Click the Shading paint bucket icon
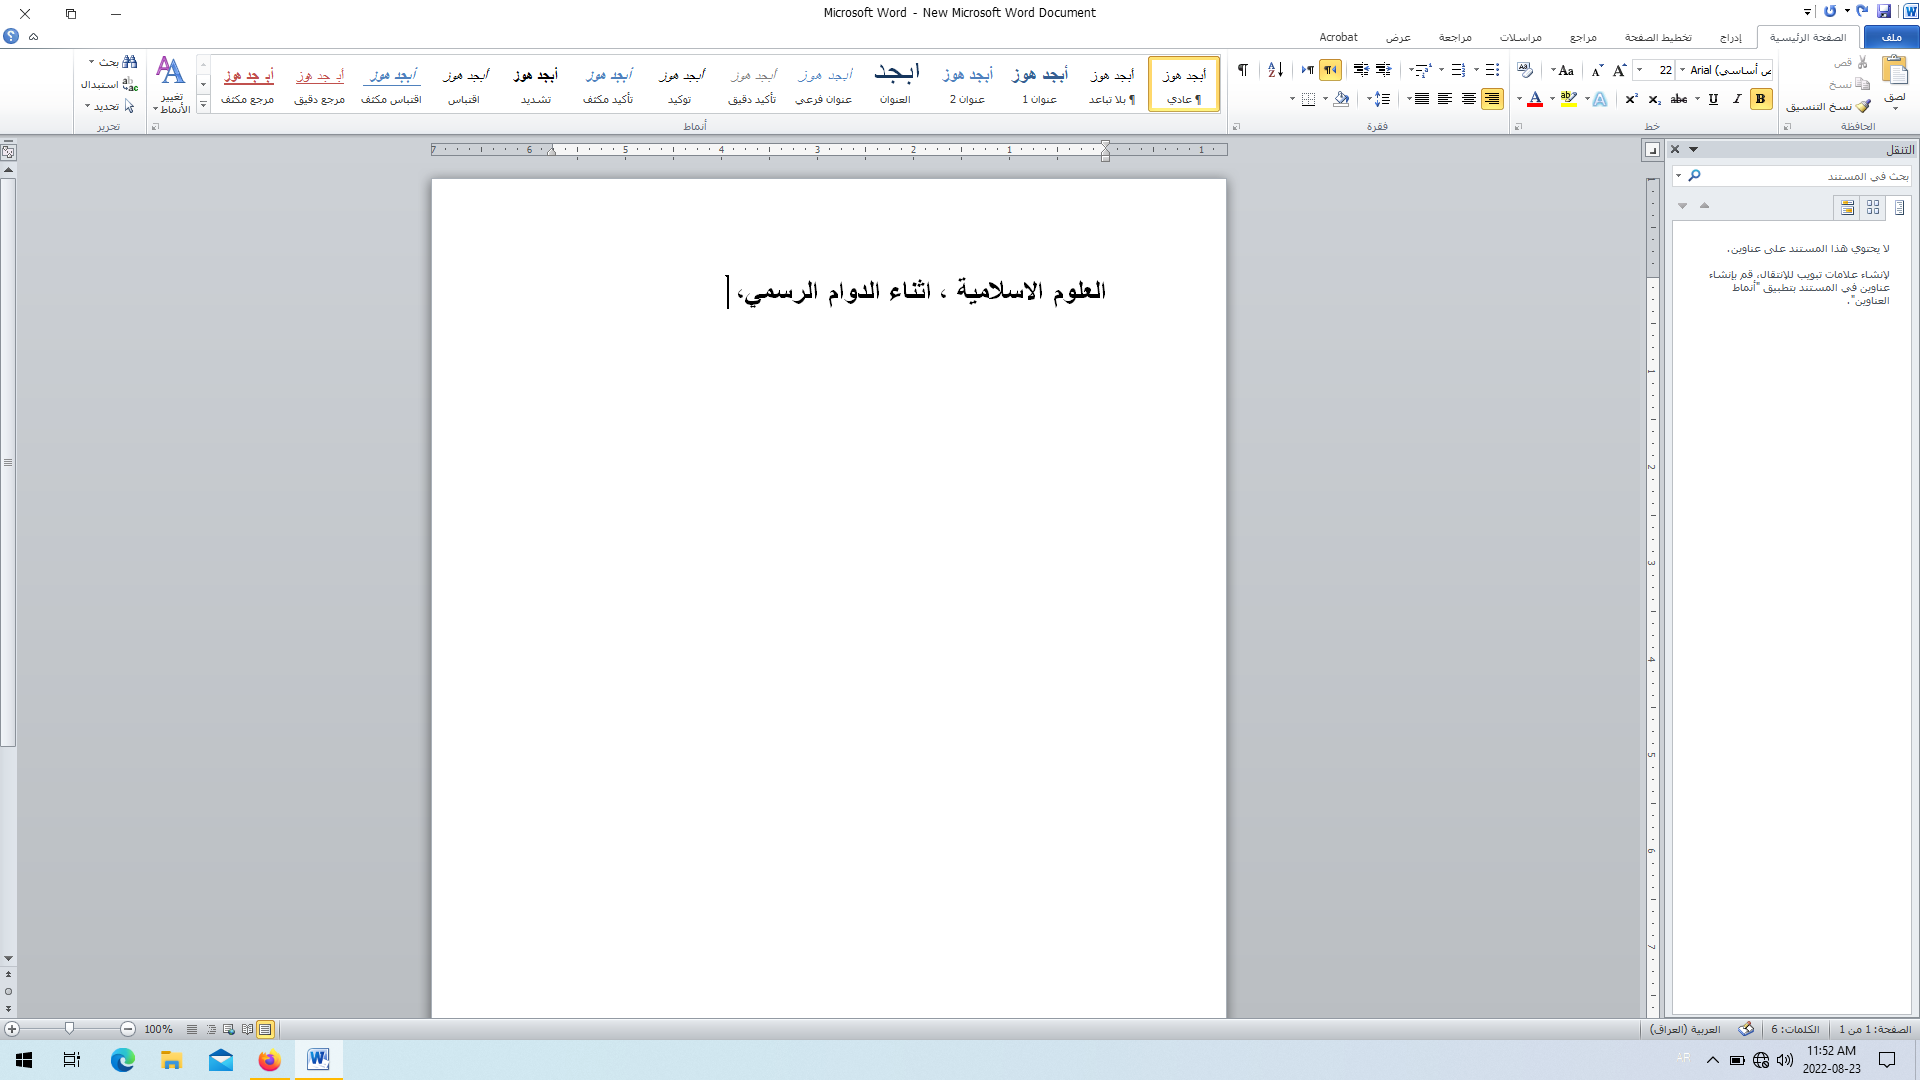1920x1080 pixels. point(1342,99)
